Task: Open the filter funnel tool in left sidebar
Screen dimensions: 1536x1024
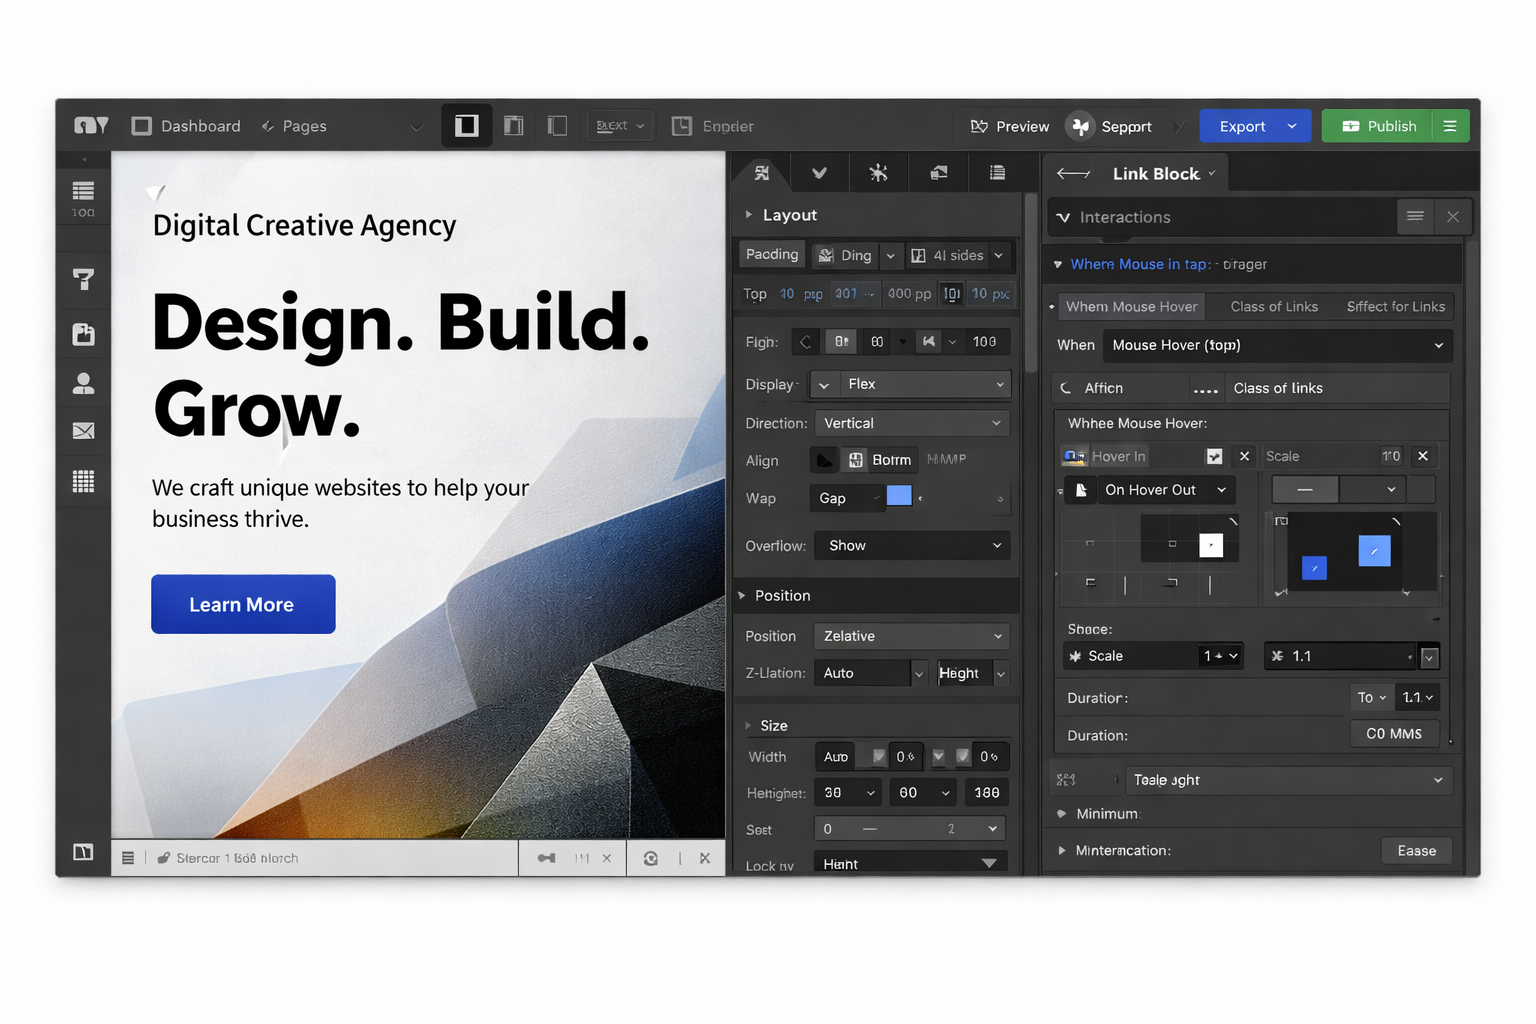Action: [x=84, y=279]
